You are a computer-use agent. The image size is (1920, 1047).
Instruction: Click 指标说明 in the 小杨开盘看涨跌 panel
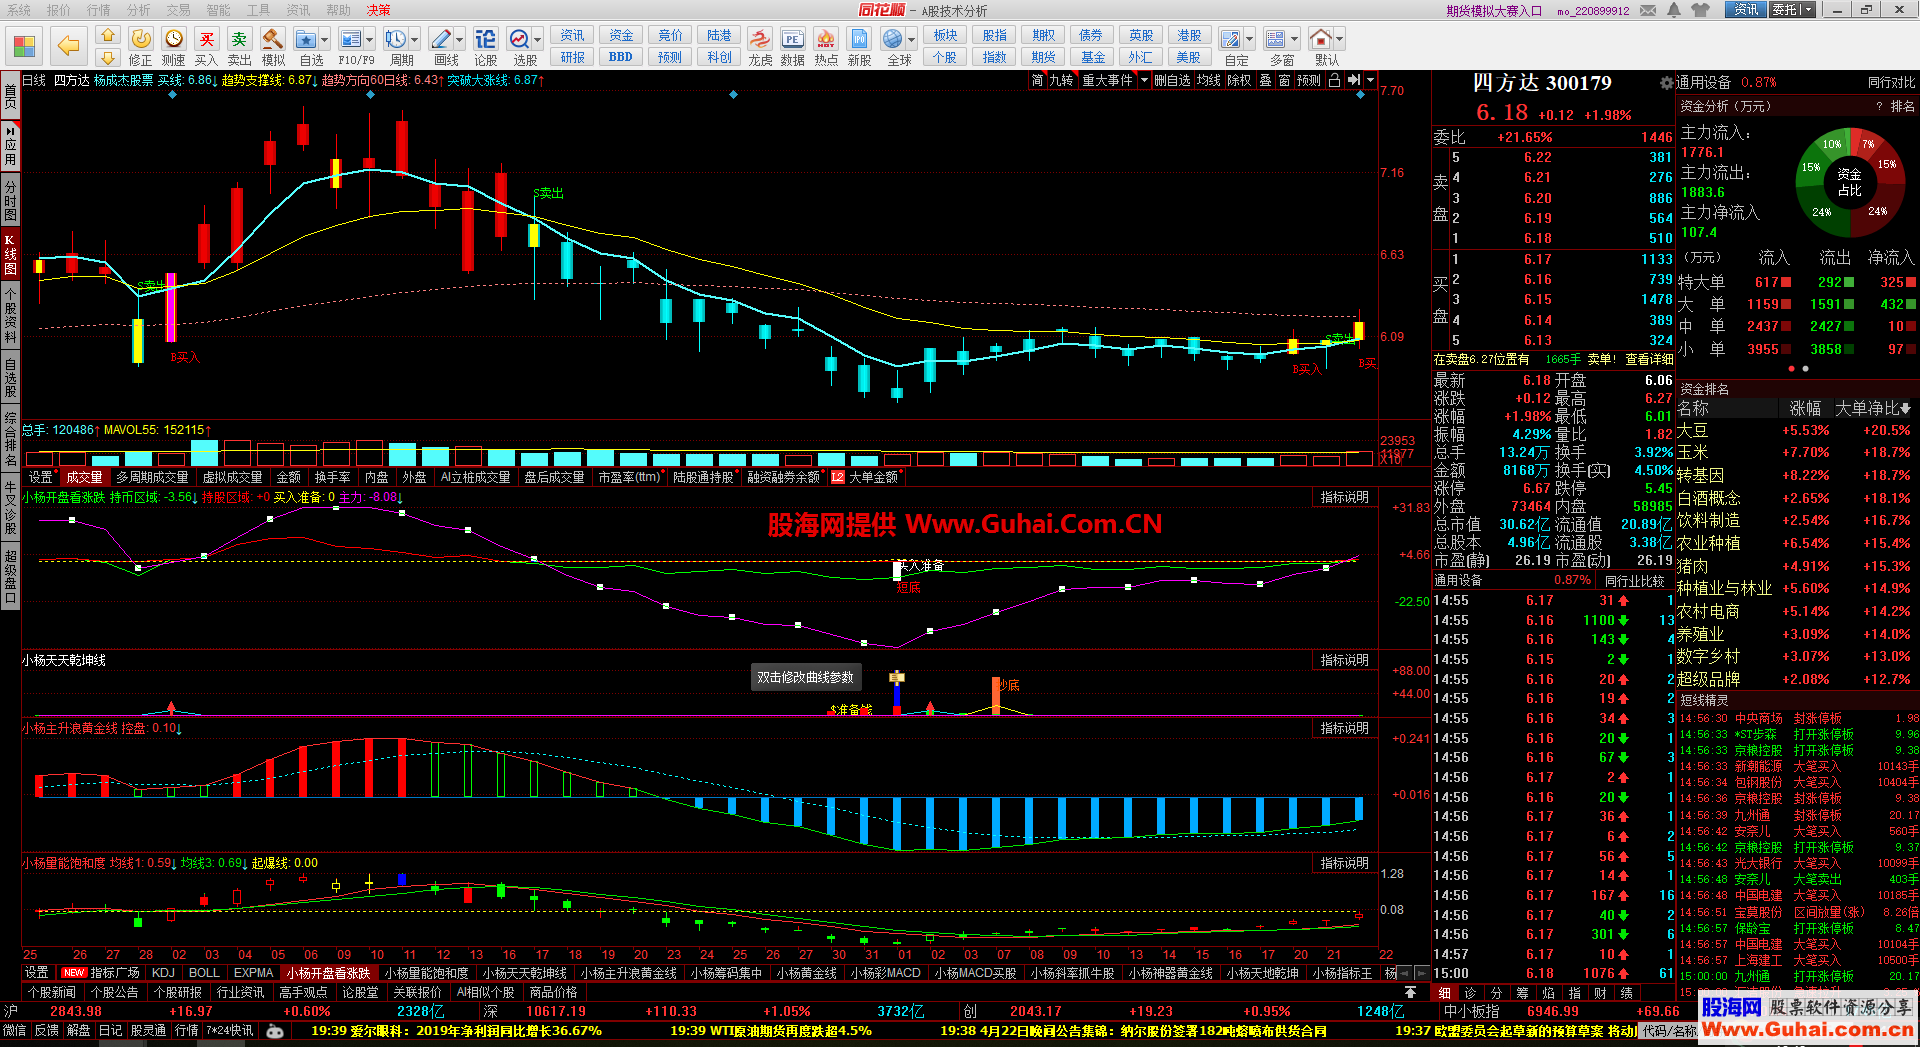[x=1344, y=497]
